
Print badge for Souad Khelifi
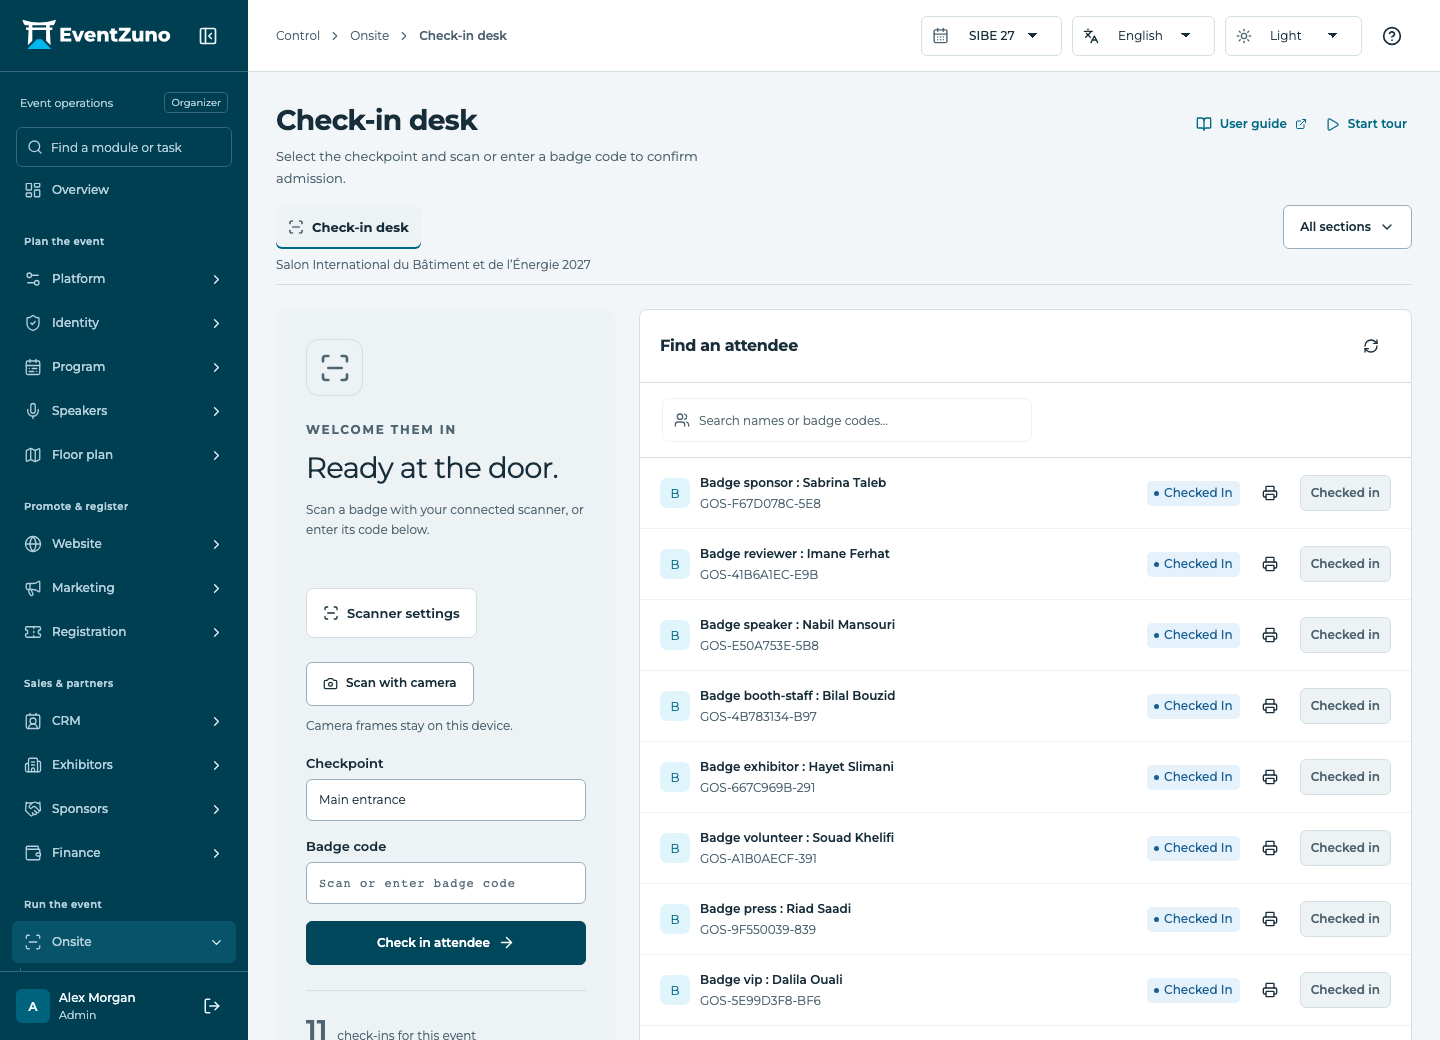point(1270,848)
